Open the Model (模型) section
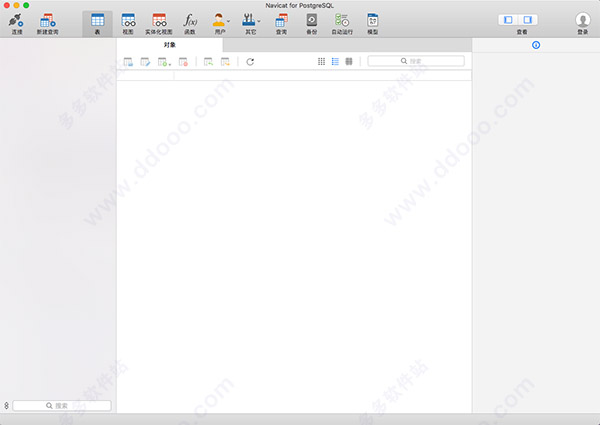 coord(373,24)
